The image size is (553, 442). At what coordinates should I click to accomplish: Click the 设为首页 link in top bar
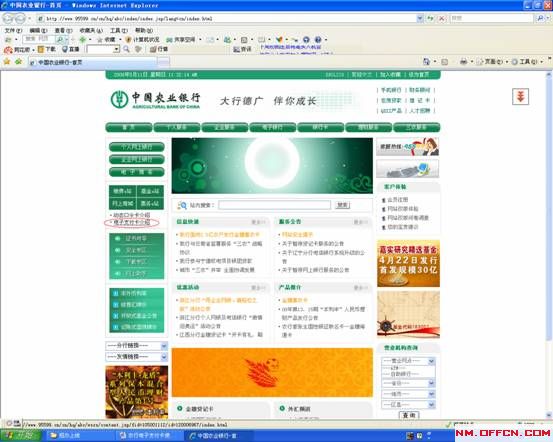click(419, 74)
